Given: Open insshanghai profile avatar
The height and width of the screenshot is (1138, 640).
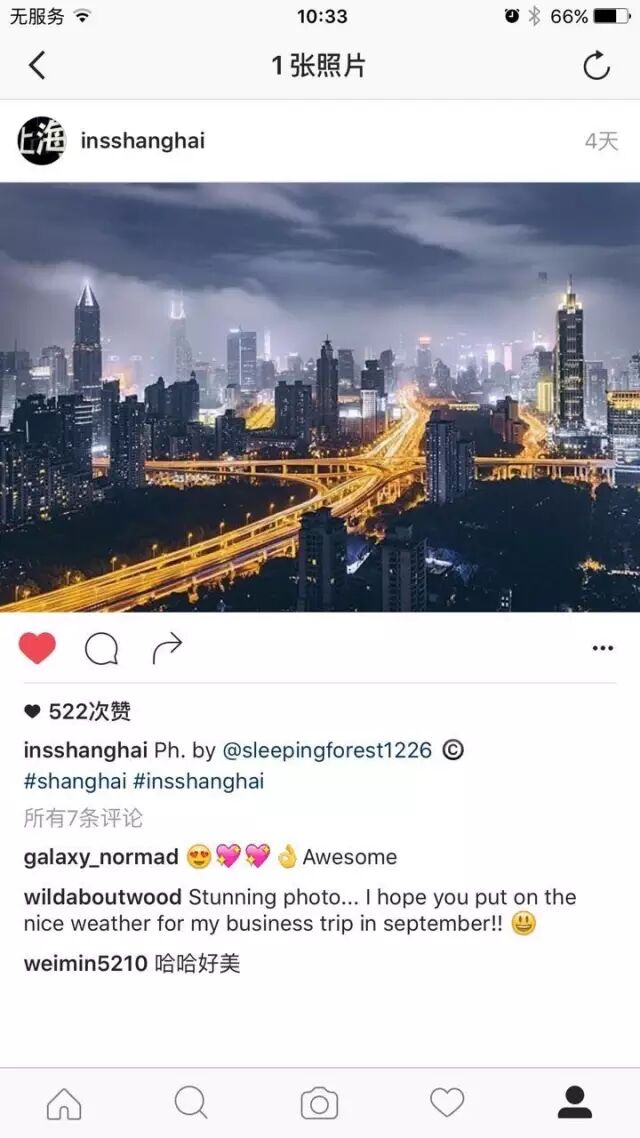Looking at the screenshot, I should click(41, 141).
